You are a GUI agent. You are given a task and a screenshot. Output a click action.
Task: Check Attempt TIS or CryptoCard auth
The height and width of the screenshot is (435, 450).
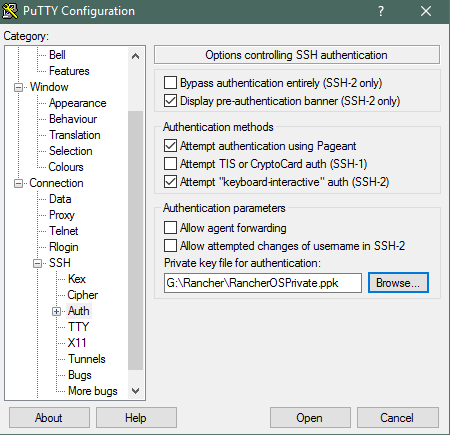170,164
